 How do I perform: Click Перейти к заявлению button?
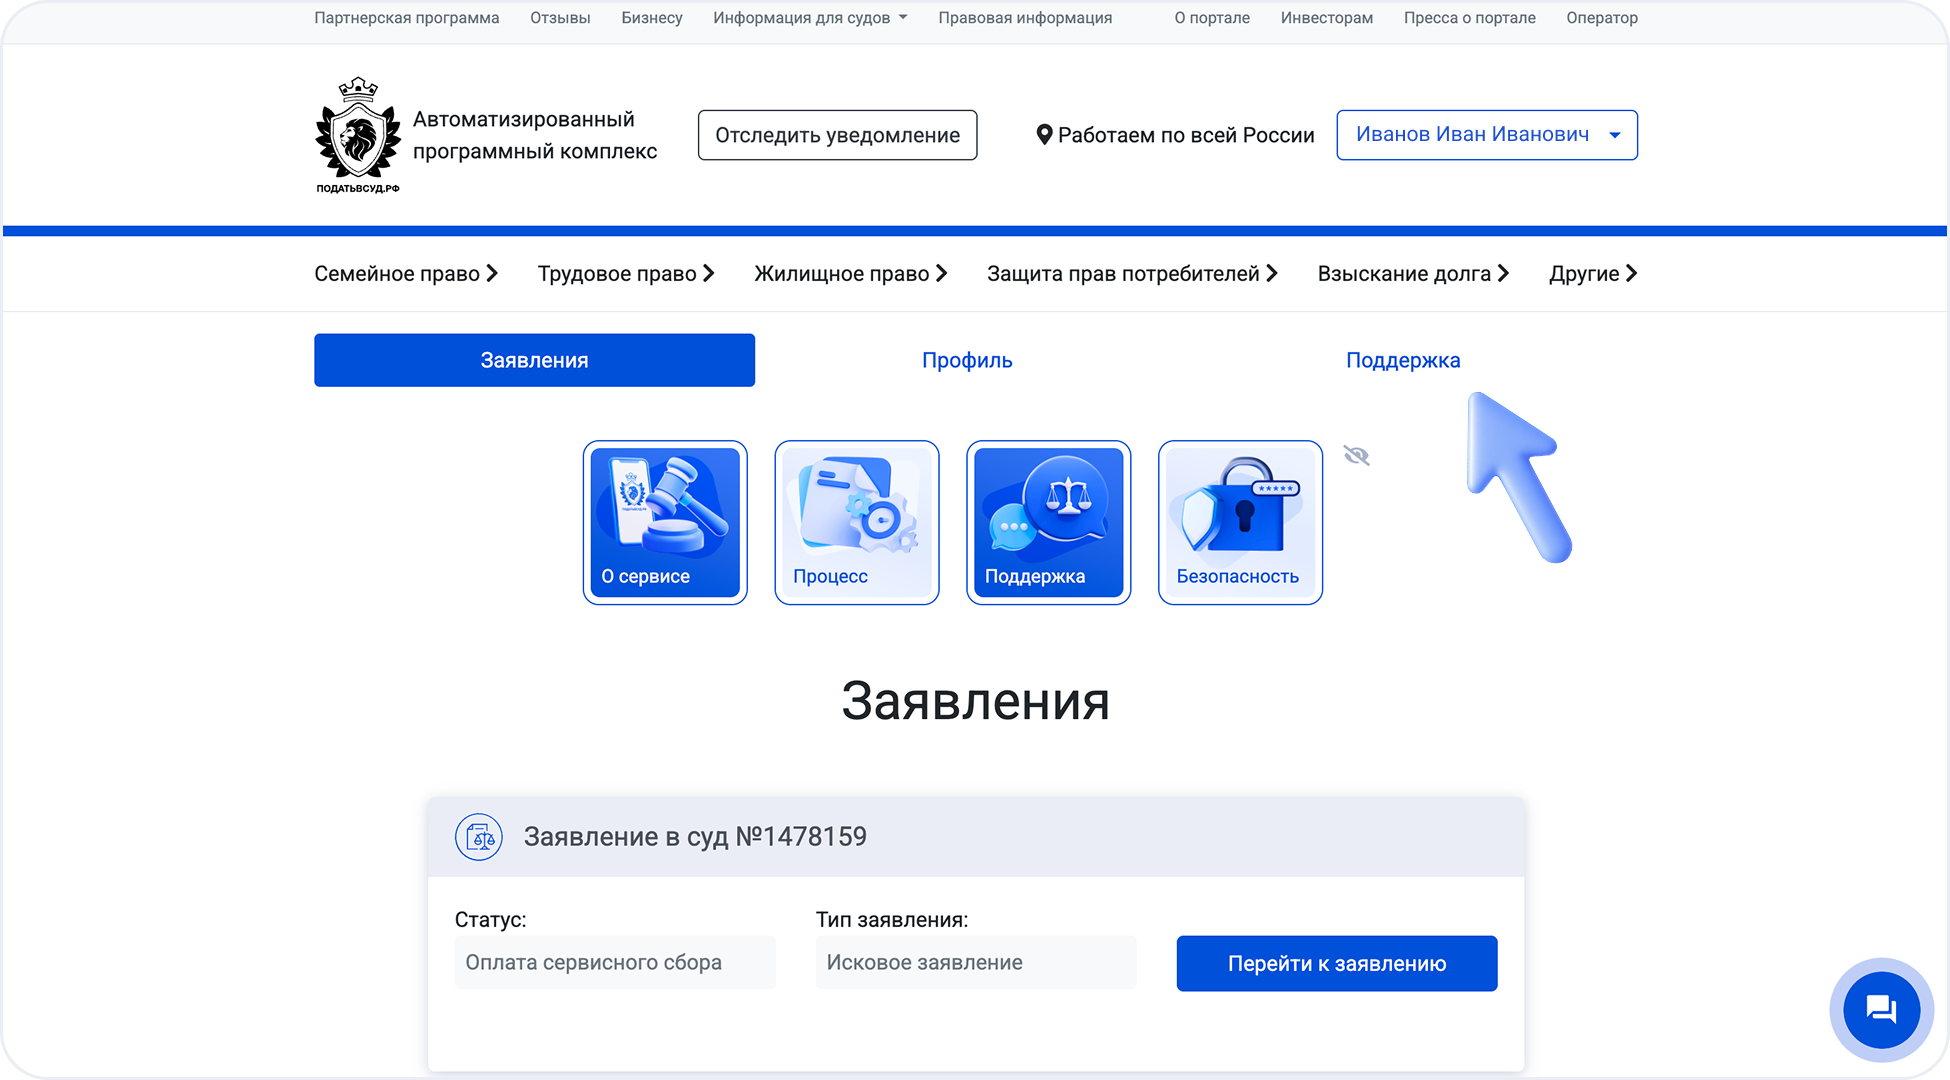(x=1336, y=964)
